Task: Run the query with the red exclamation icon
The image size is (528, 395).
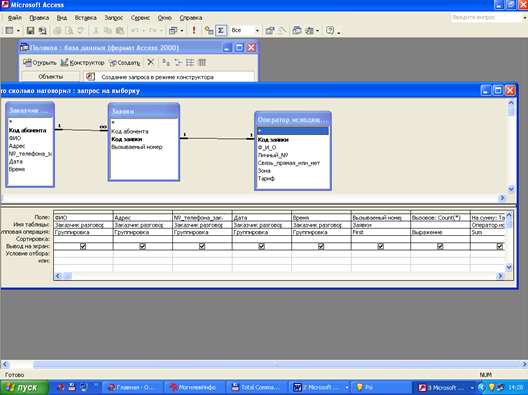Action: pyautogui.click(x=194, y=30)
